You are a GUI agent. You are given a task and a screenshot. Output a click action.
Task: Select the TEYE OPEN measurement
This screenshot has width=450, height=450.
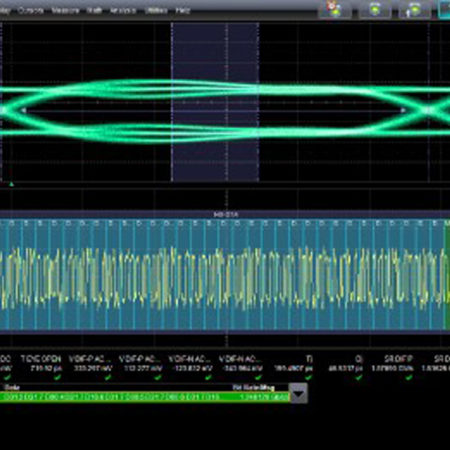[x=41, y=364]
